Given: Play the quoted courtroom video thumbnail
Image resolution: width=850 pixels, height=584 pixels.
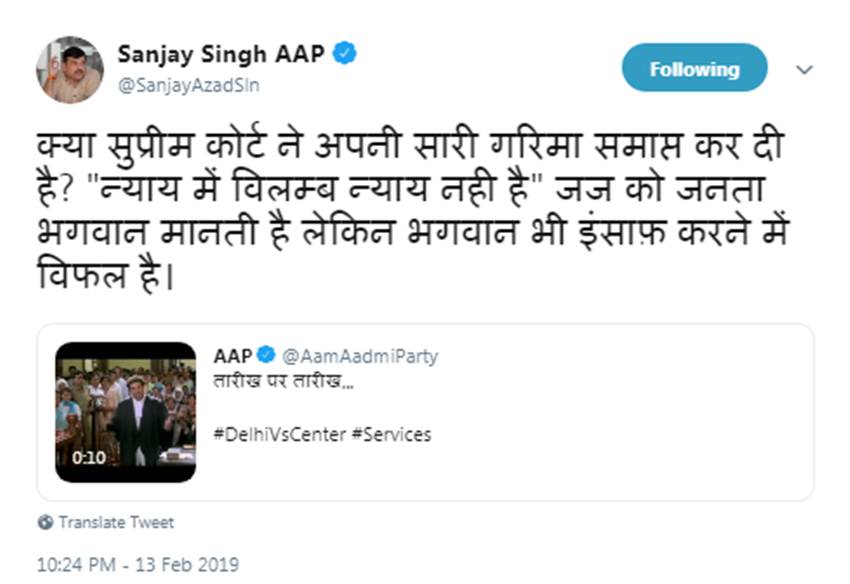Looking at the screenshot, I should 126,412.
